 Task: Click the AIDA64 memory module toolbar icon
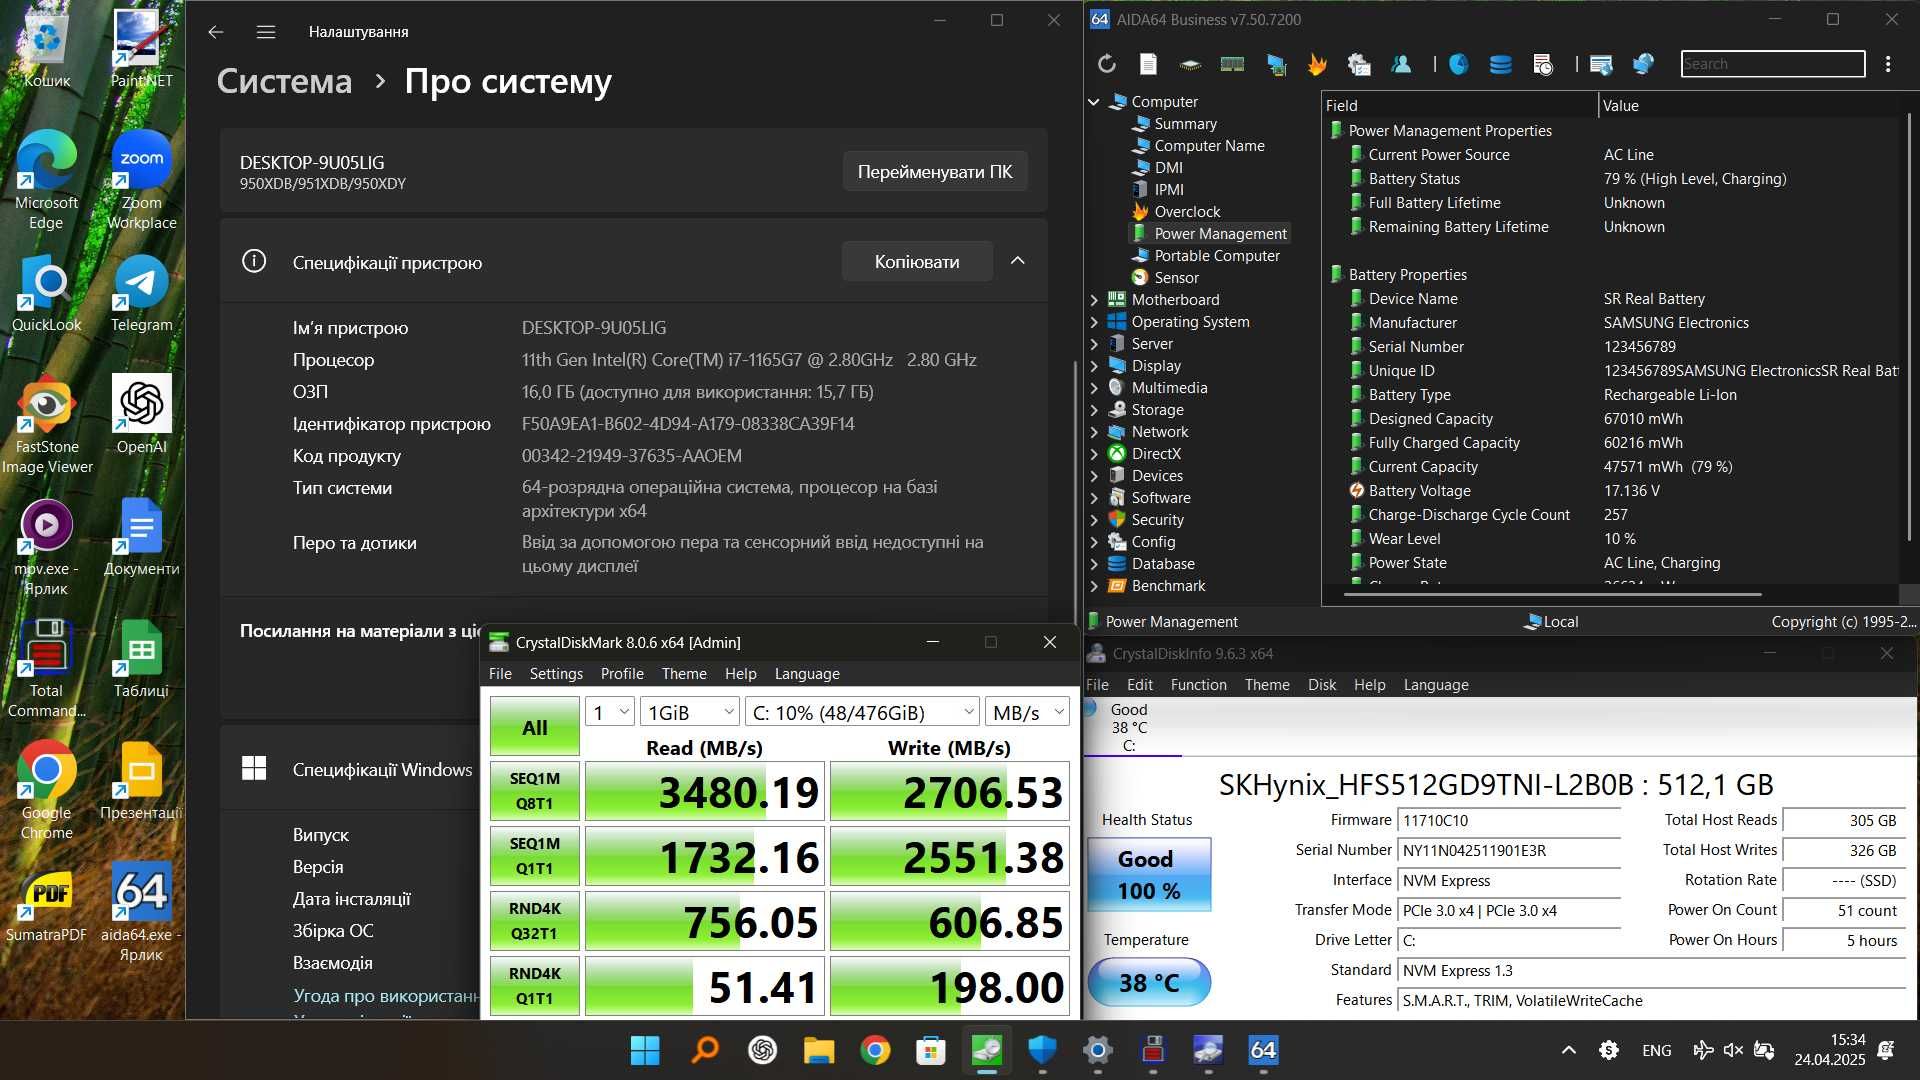[1232, 64]
